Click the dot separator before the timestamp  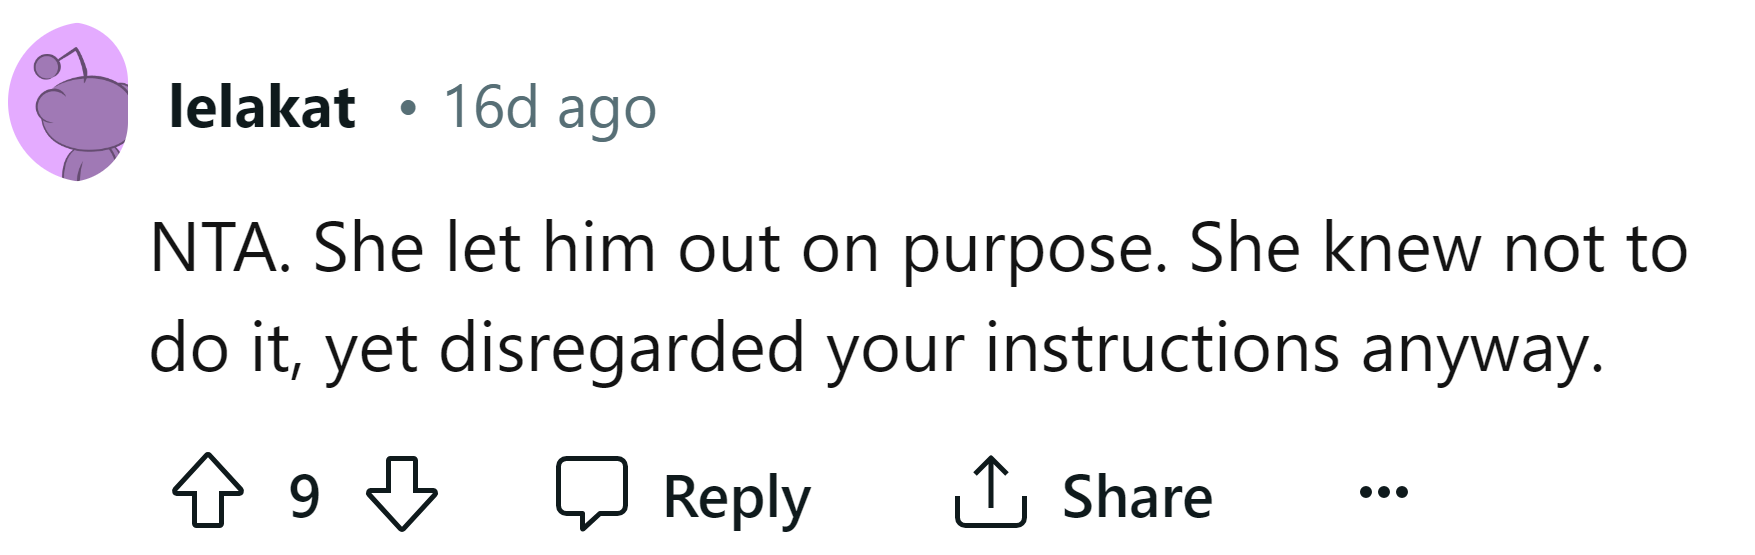coord(406,108)
